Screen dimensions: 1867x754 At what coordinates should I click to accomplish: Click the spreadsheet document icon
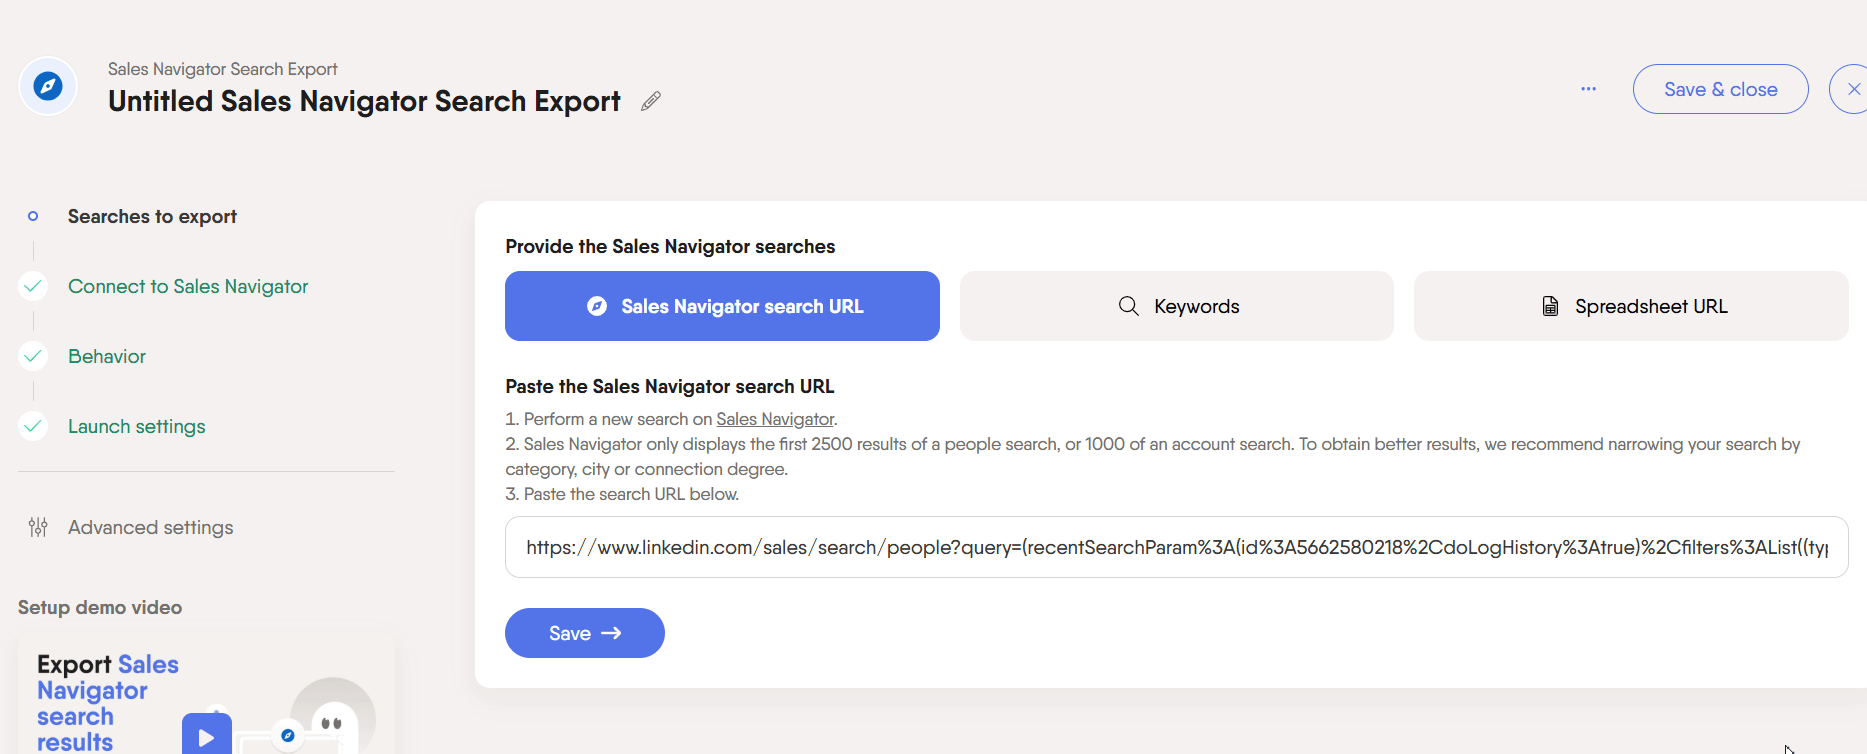point(1550,306)
